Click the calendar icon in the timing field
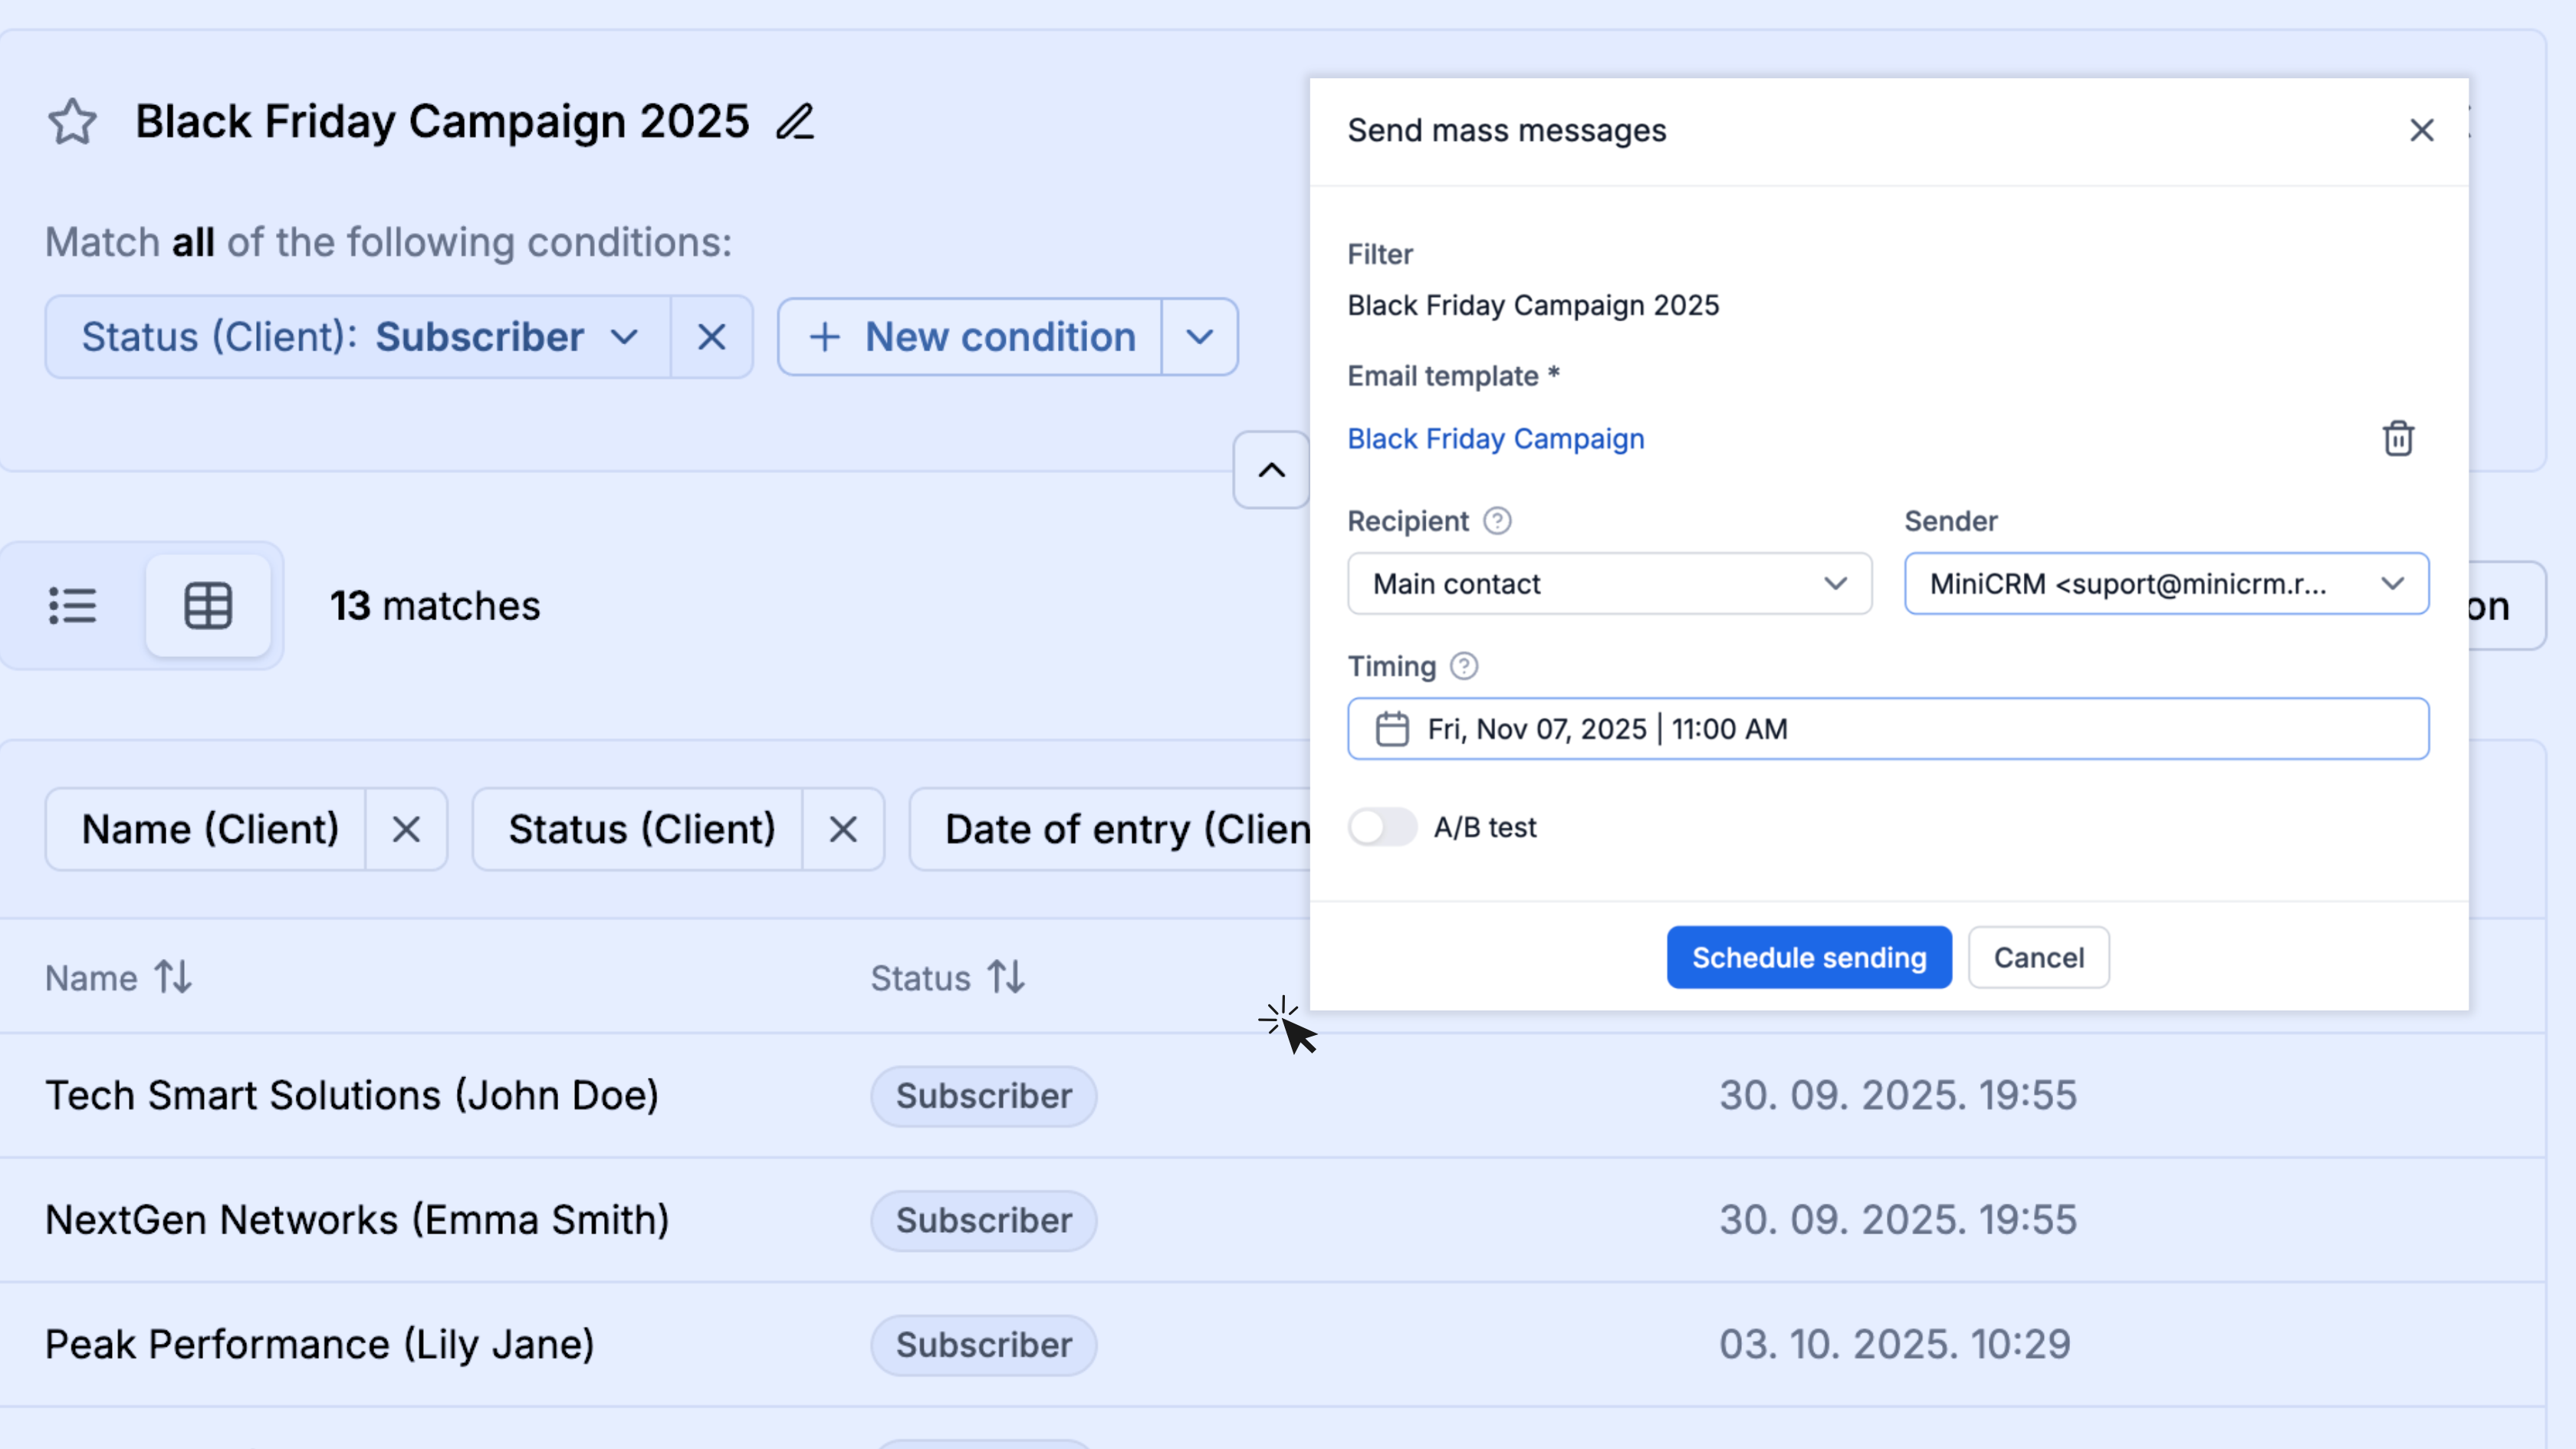The height and width of the screenshot is (1449, 2576). 1392,728
